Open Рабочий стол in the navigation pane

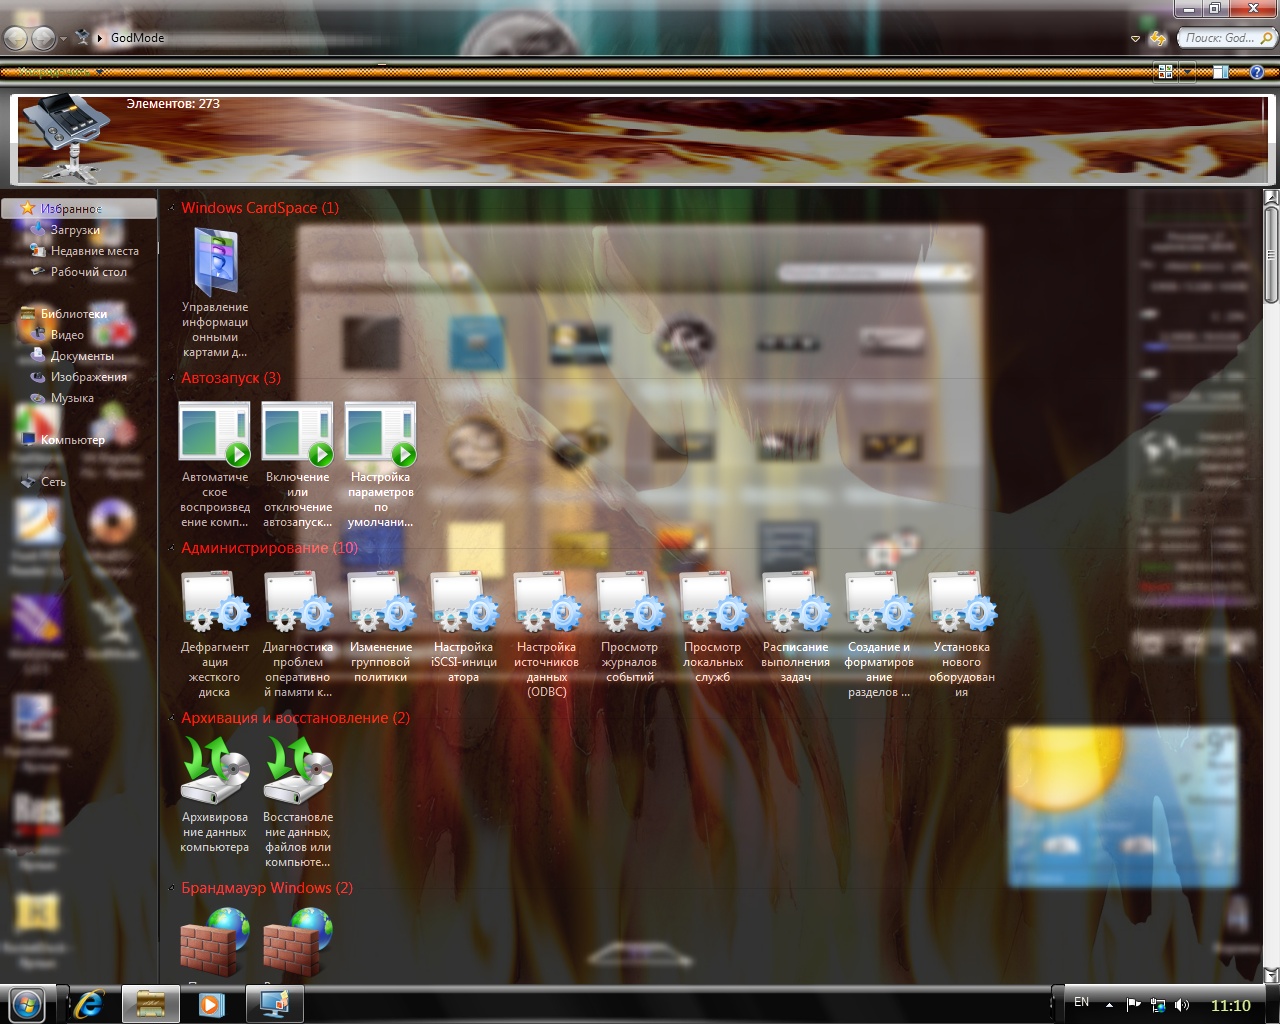click(89, 272)
